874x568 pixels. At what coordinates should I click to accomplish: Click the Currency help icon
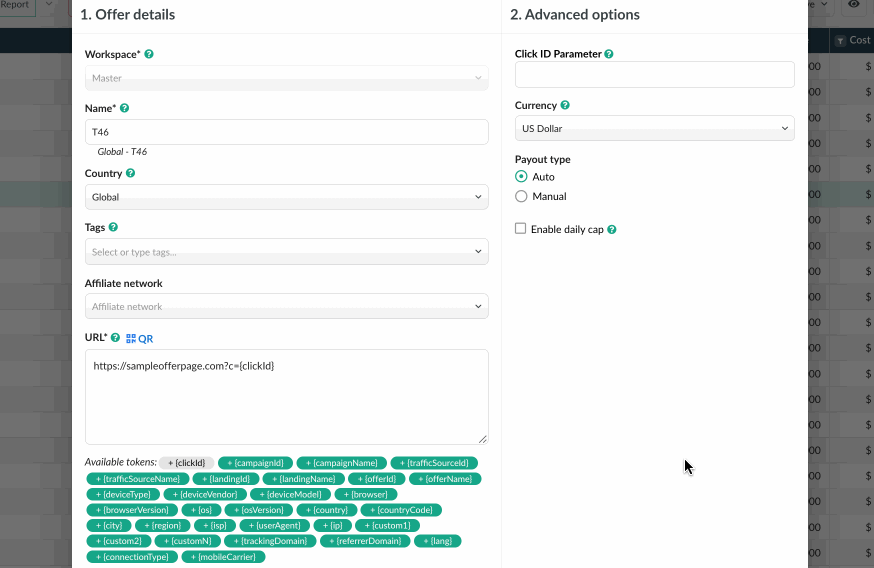click(x=565, y=105)
